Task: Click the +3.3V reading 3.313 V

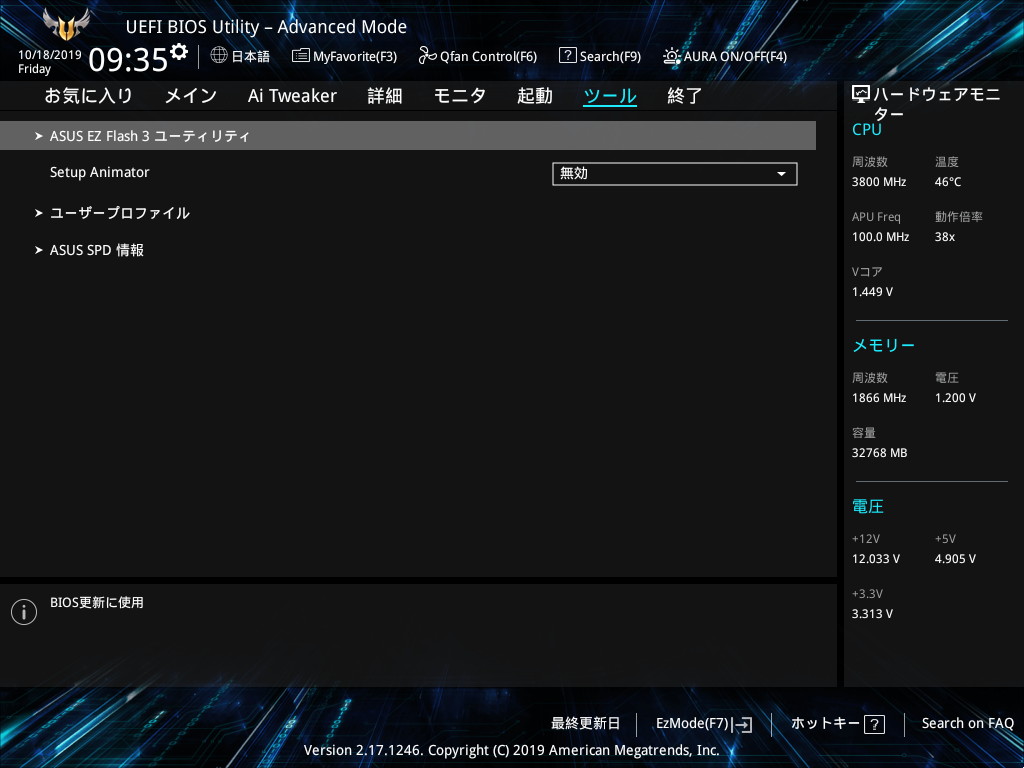Action: pyautogui.click(x=872, y=614)
